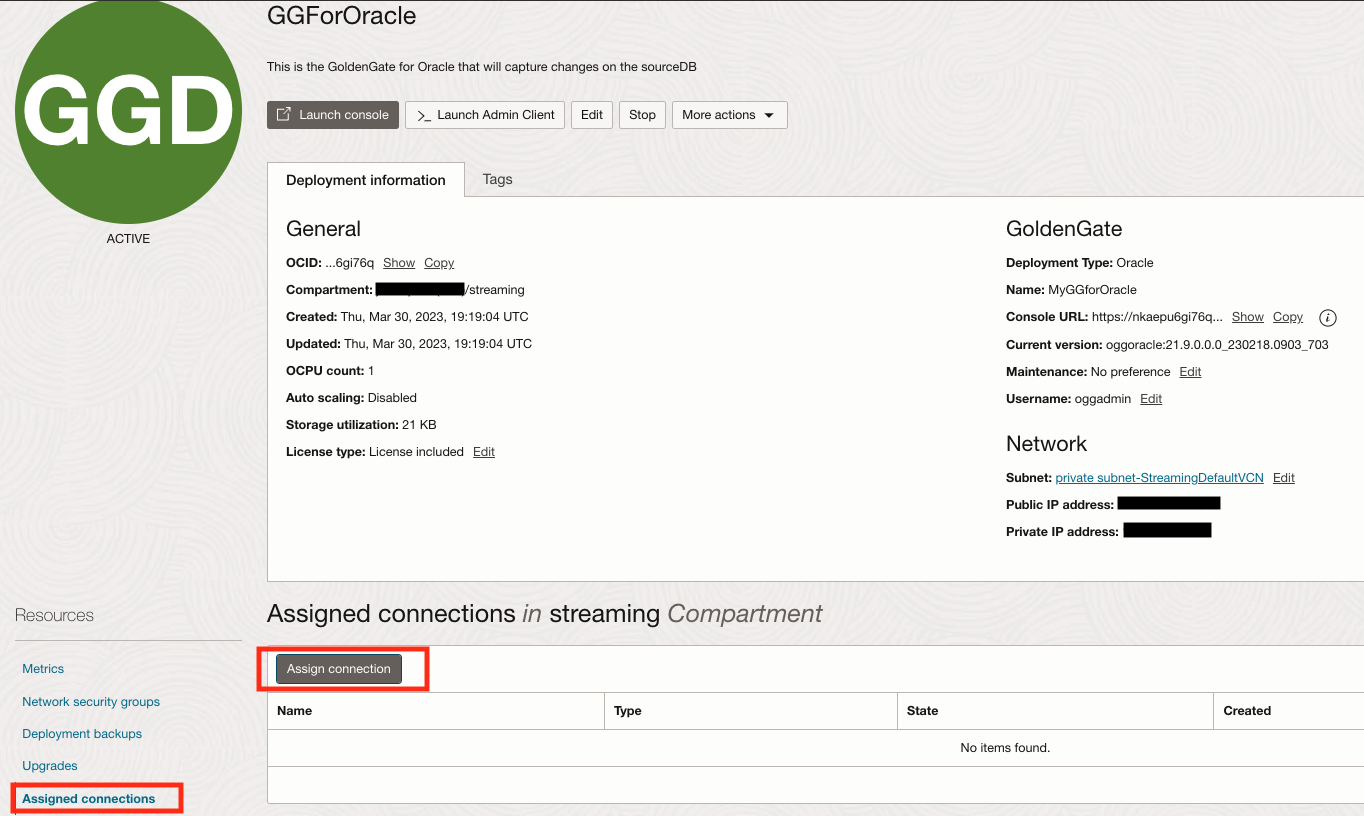Click the Auto scaling Disabled value
This screenshot has height=816, width=1364.
coord(392,398)
